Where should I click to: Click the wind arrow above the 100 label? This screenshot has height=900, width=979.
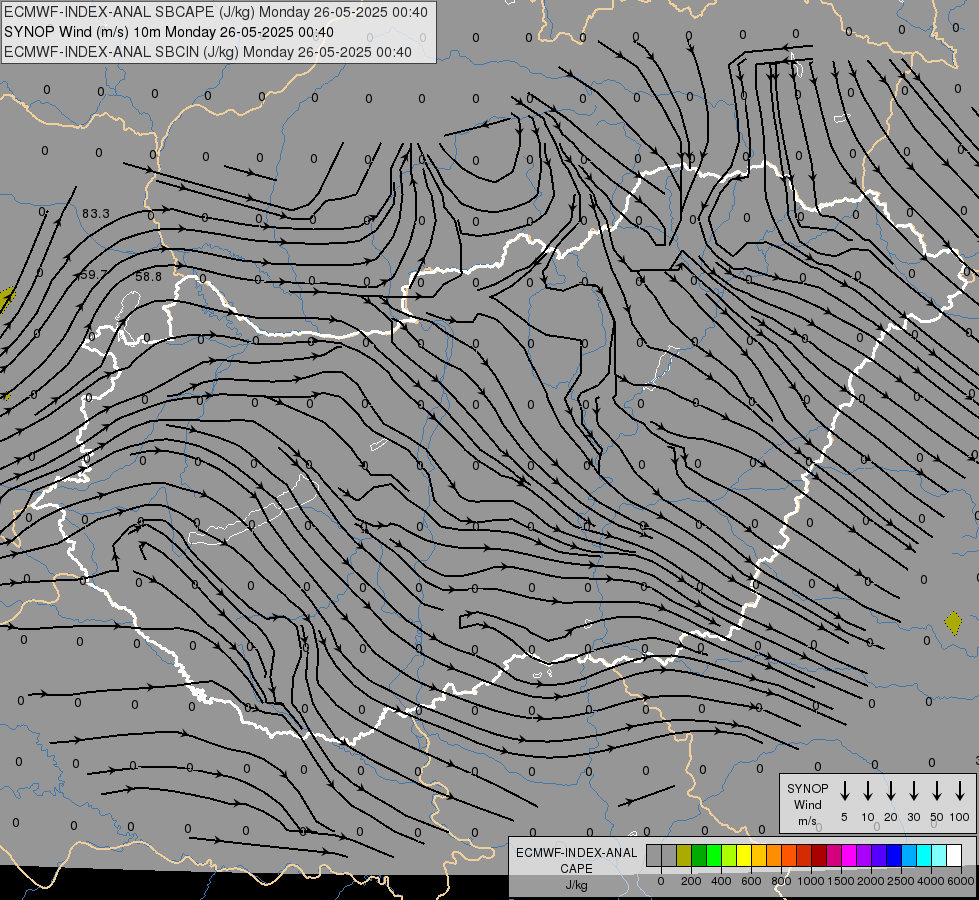[960, 791]
